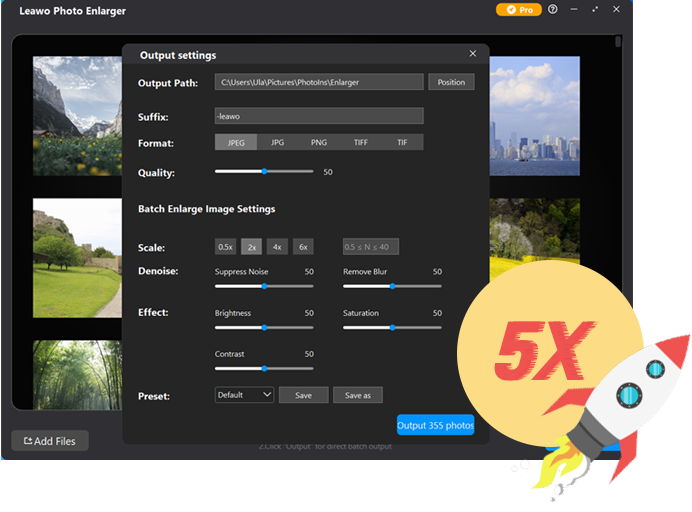Click the custom scale field 0.5 ≤ N ≤ 40
Screen dimensions: 692x512
371,247
